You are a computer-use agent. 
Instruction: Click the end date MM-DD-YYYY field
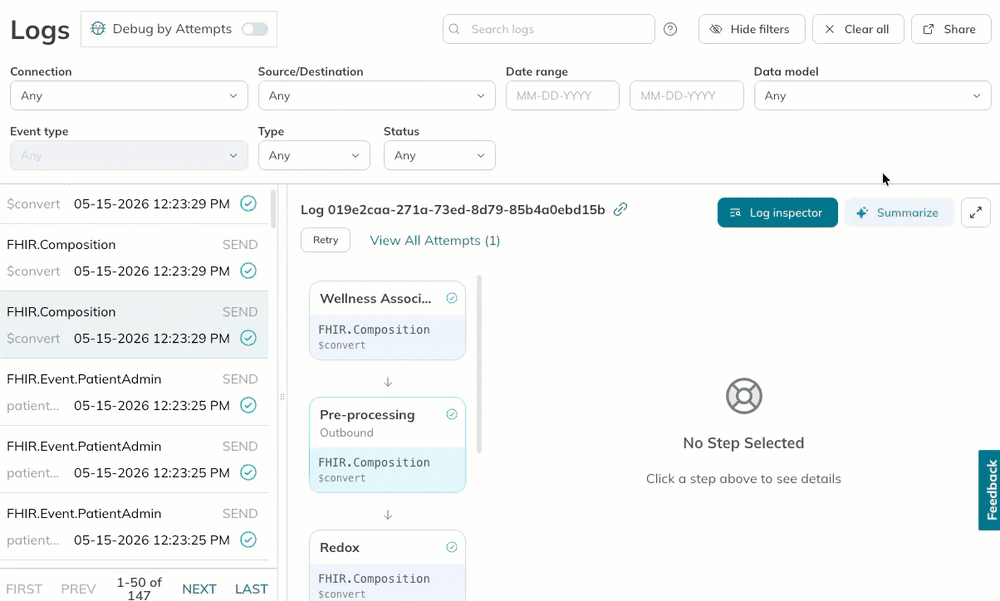pyautogui.click(x=686, y=96)
